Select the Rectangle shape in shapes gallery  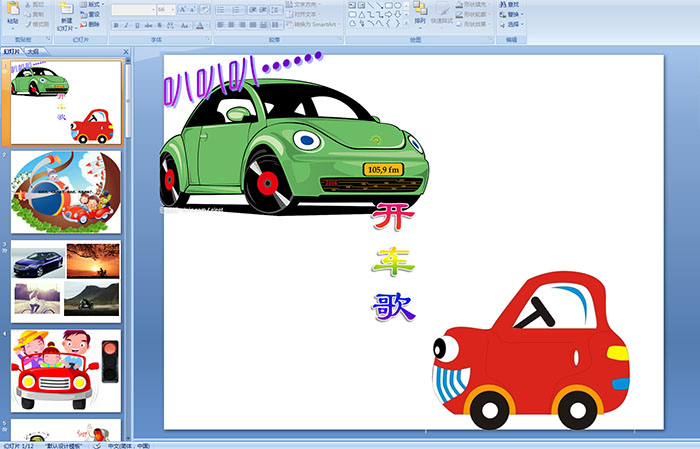[388, 5]
